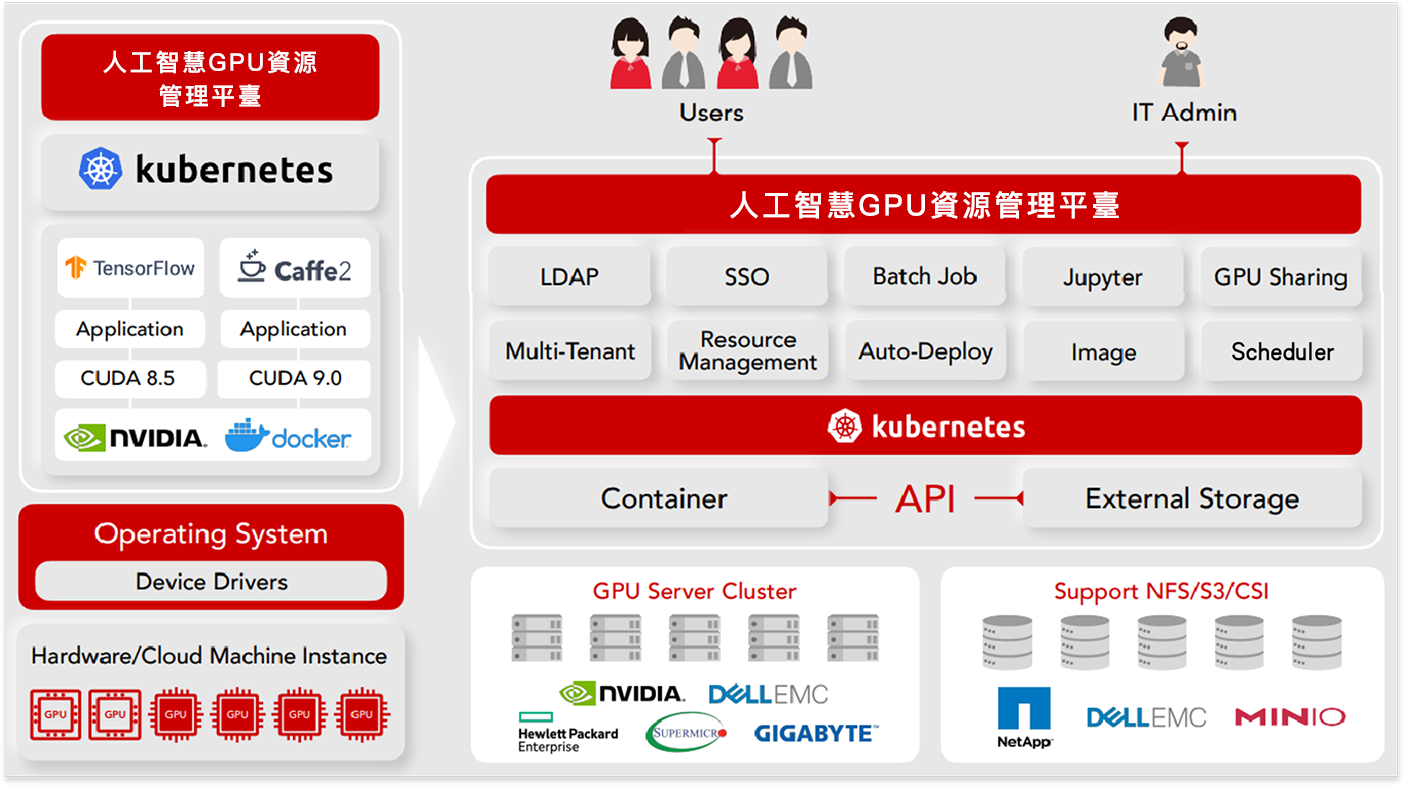This screenshot has width=1404, height=786.
Task: Select the MinIO logo
Action: [1289, 717]
